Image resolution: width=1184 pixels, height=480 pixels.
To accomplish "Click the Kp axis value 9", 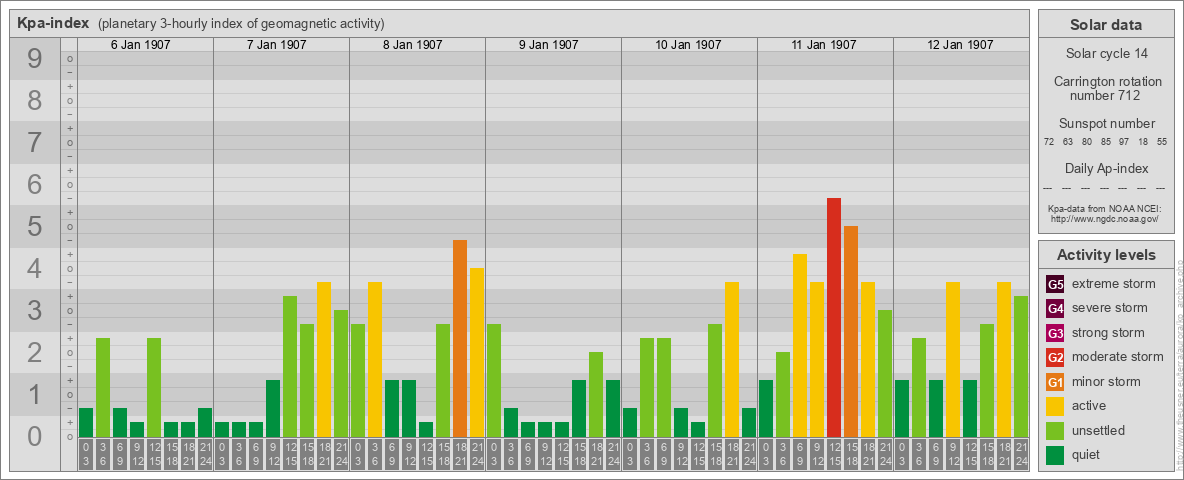I will 34,59.
